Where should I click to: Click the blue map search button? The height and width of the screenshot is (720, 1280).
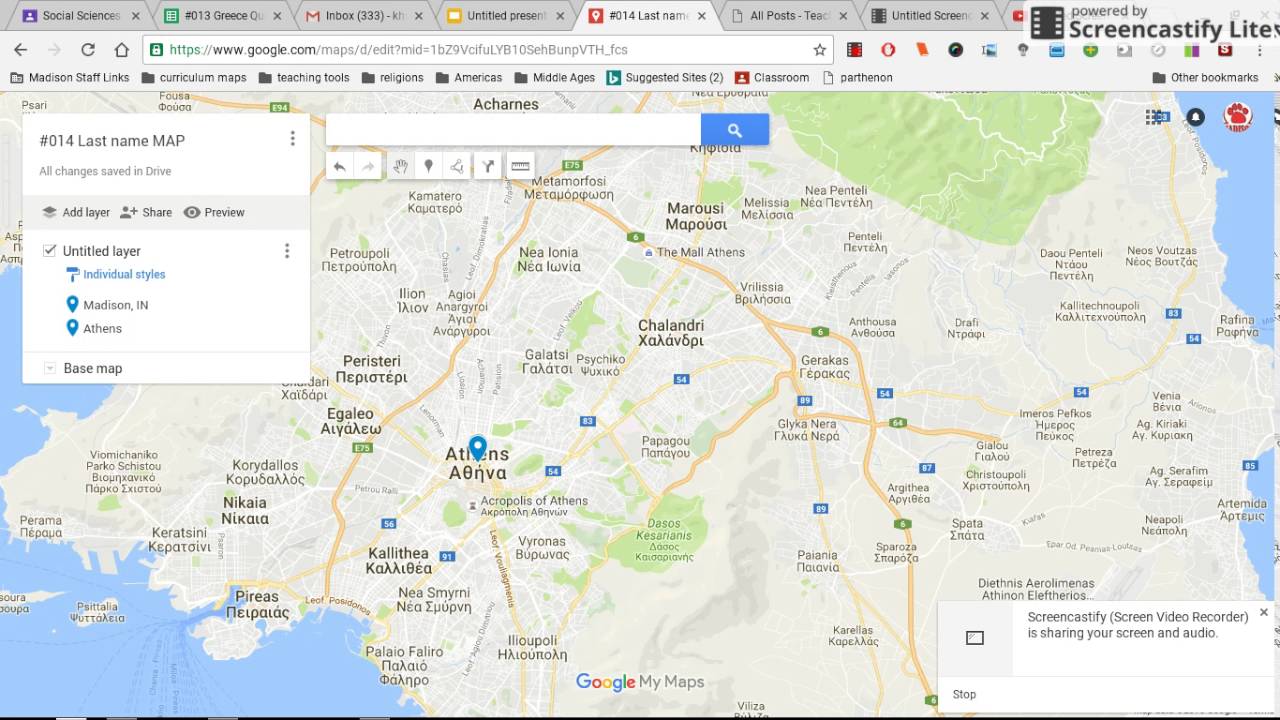[735, 130]
